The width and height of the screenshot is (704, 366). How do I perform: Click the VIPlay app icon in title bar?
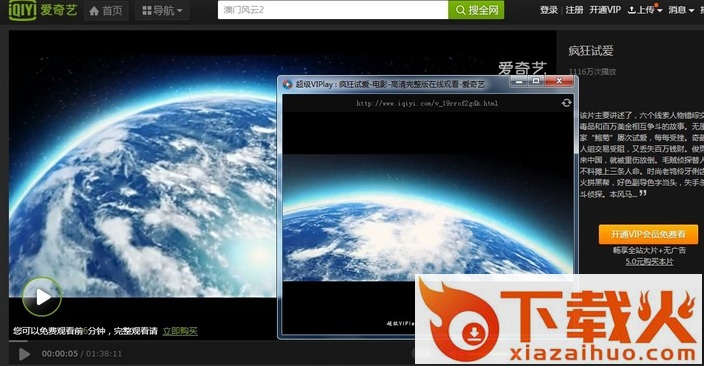pyautogui.click(x=287, y=84)
